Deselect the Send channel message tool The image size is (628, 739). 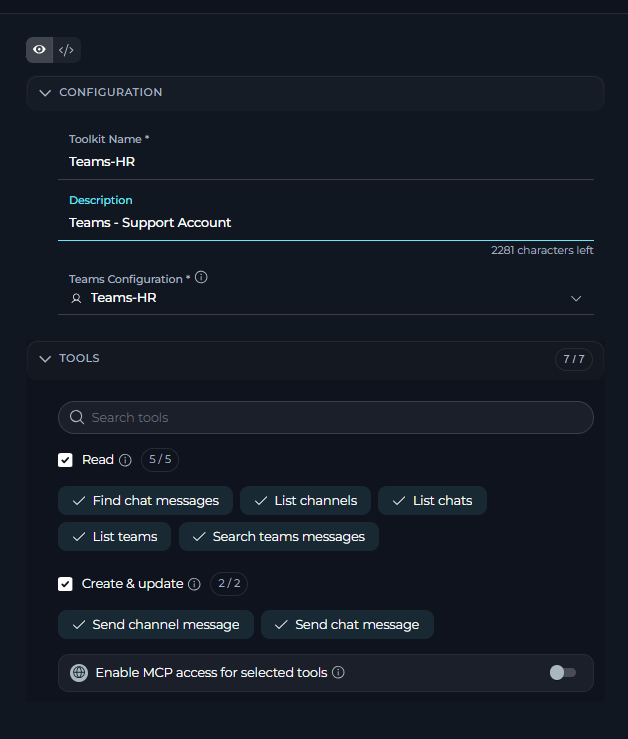[x=156, y=624]
